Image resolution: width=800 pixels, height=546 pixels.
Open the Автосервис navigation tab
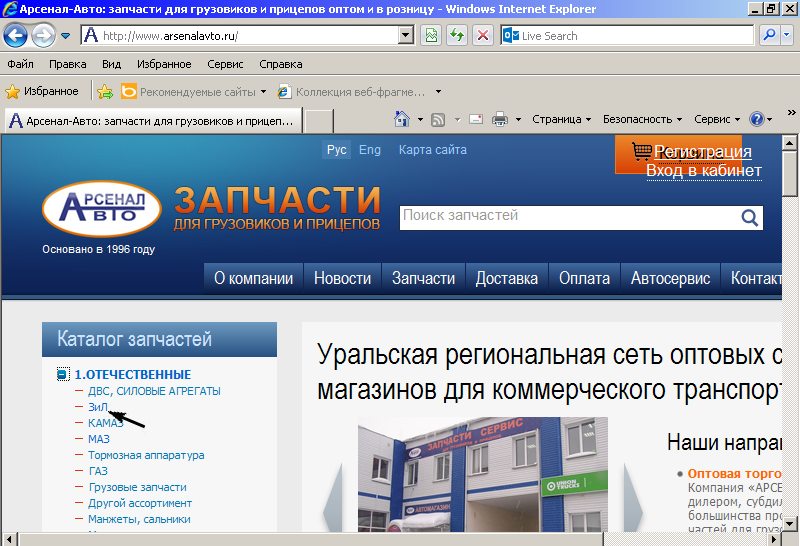pos(670,278)
